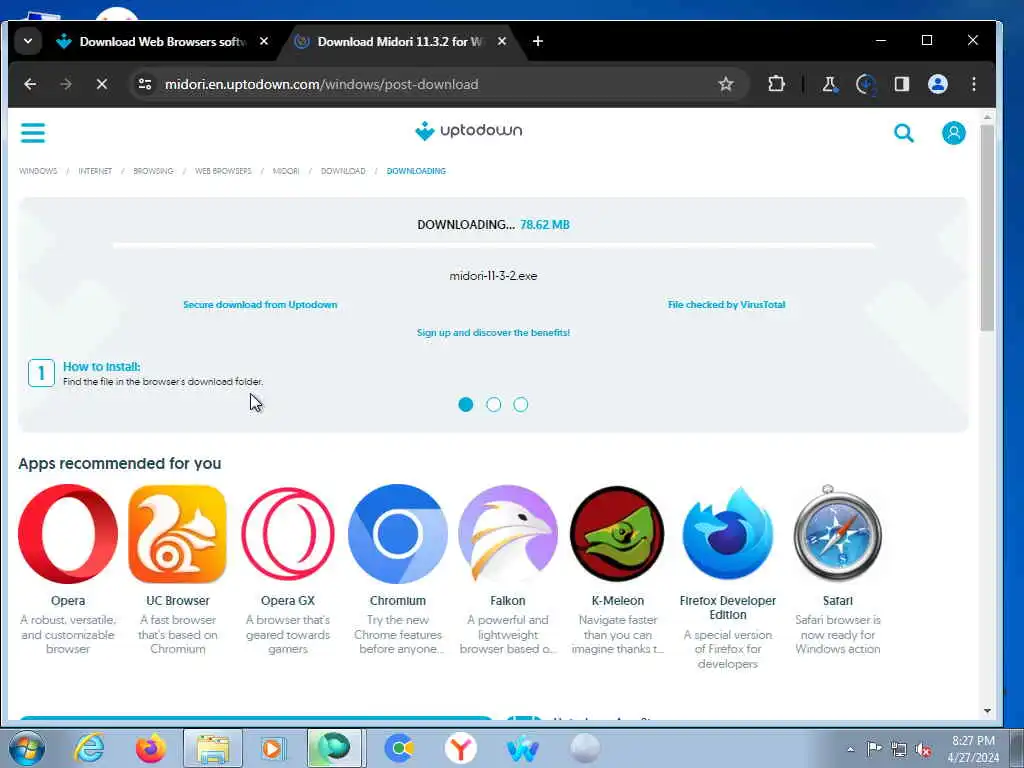Click the Uptodown logo
This screenshot has height=768, width=1024.
(468, 131)
